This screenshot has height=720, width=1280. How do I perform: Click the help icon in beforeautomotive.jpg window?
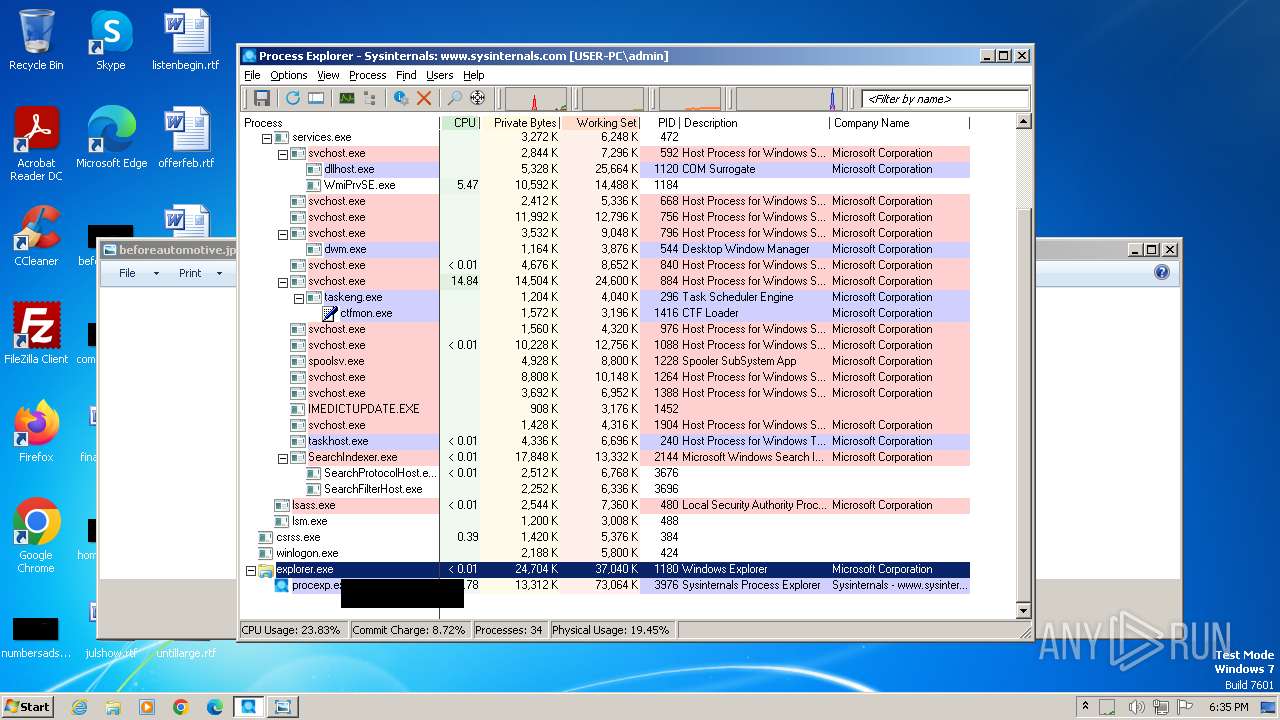(x=1161, y=272)
